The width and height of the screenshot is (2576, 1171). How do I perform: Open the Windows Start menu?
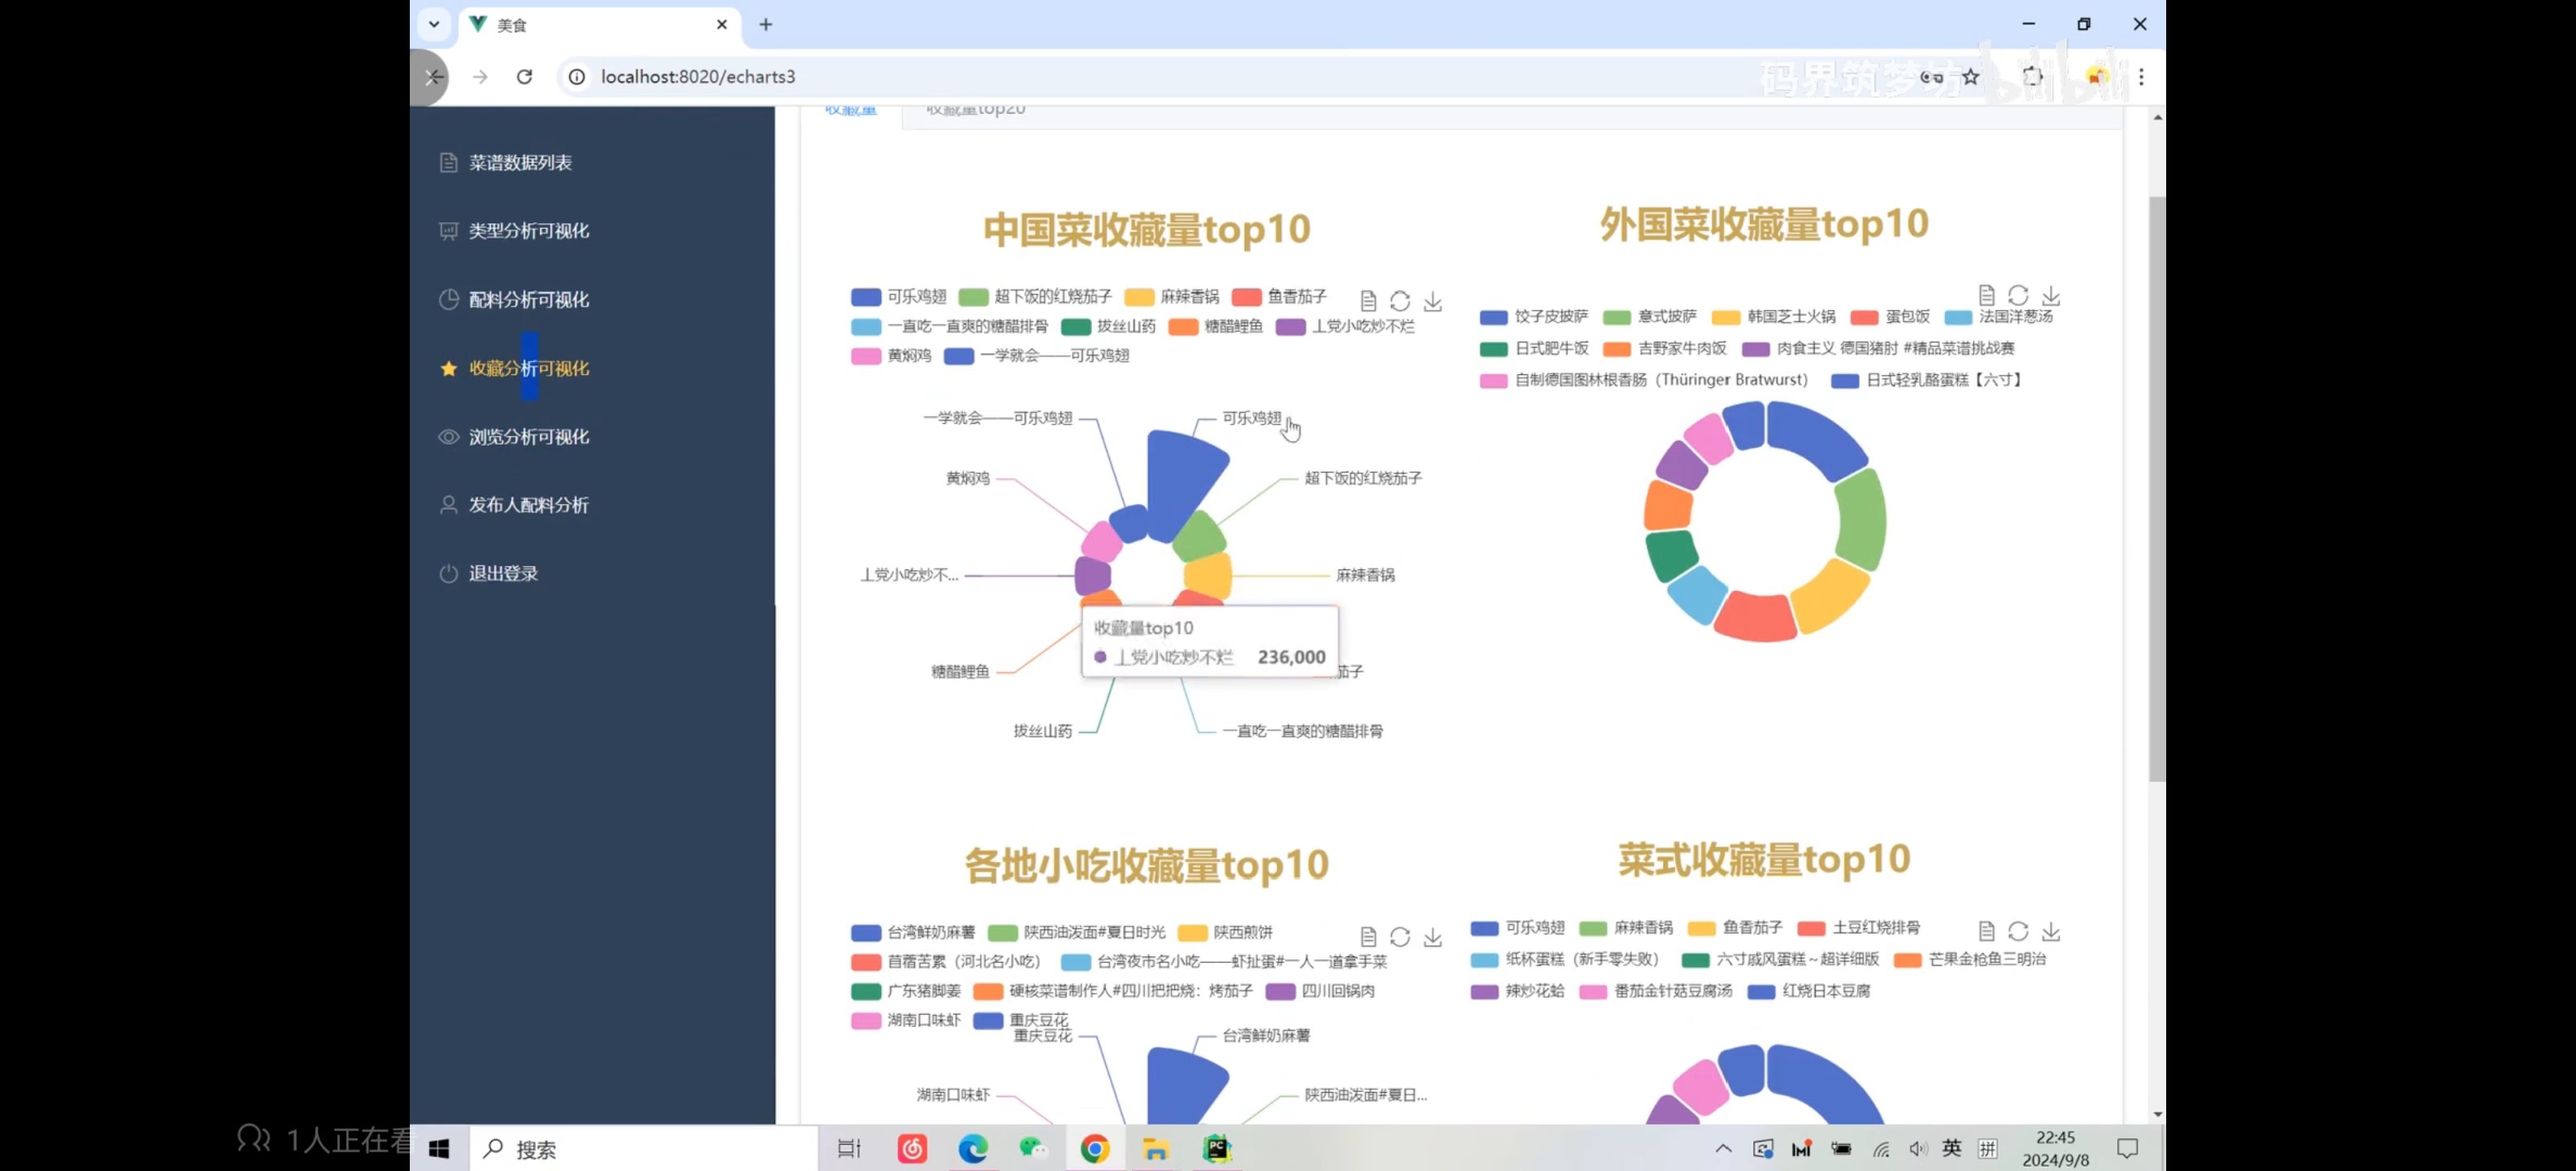[439, 1148]
